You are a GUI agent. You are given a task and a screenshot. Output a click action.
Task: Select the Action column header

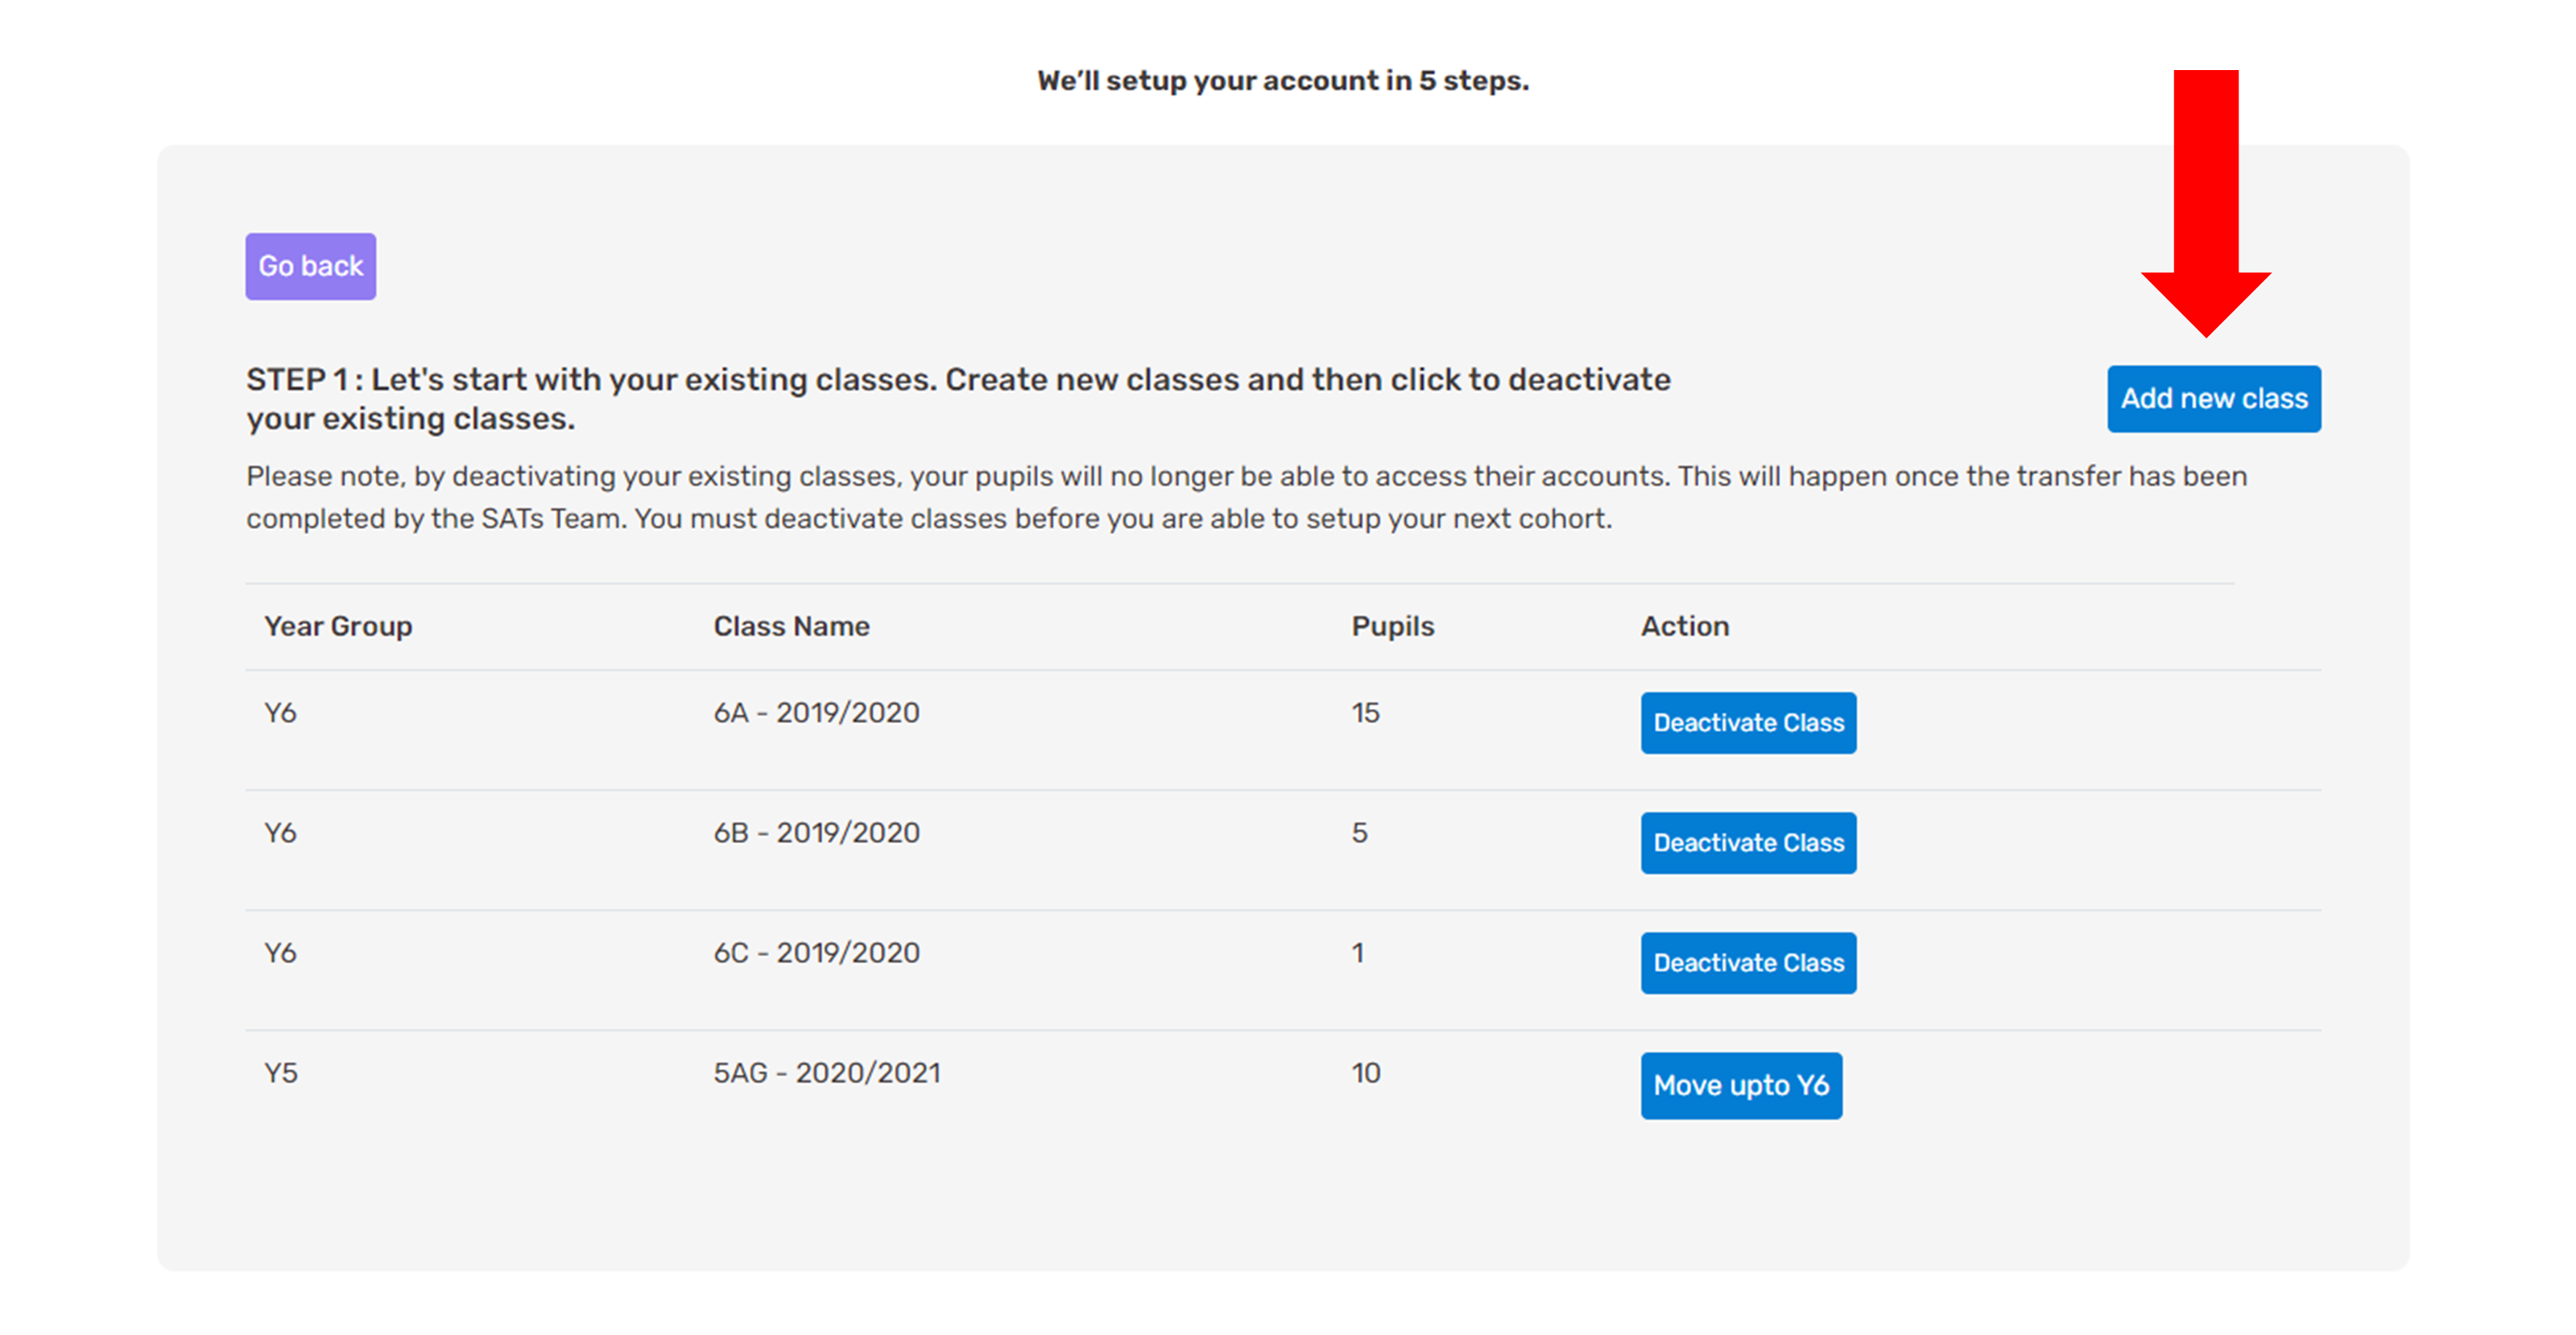click(1685, 626)
